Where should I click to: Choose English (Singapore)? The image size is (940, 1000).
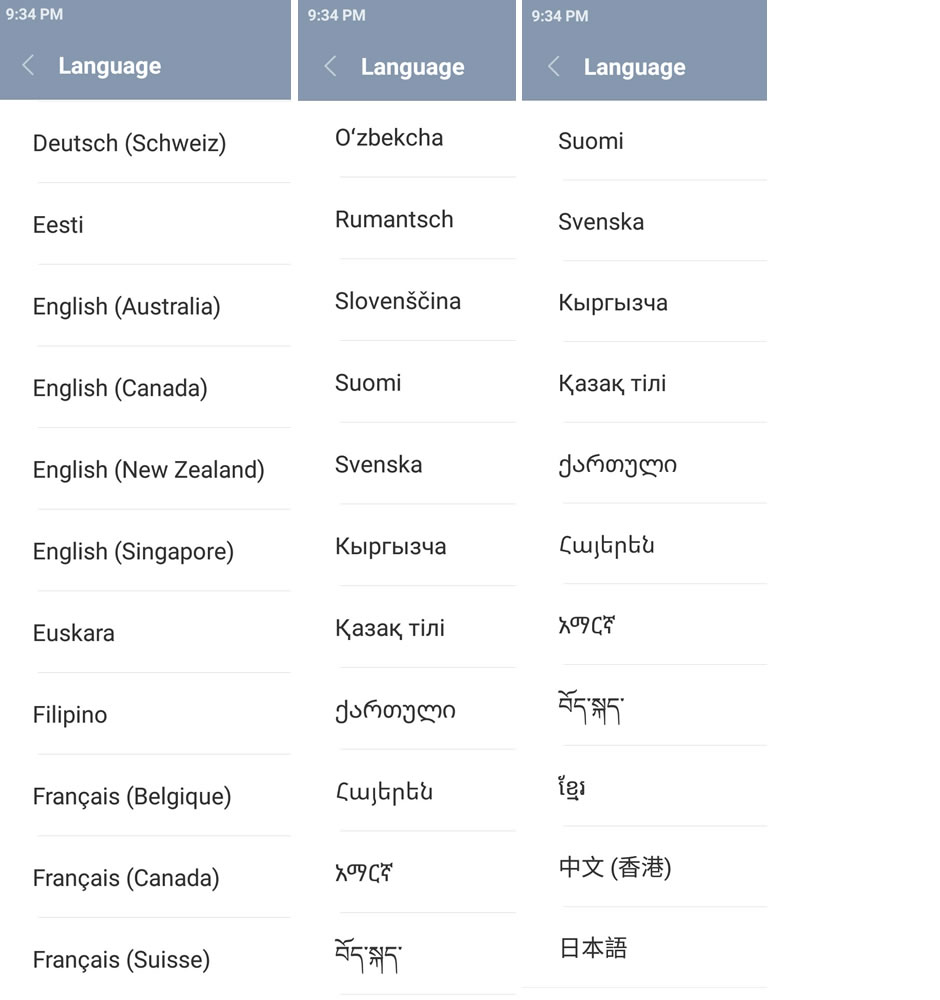click(133, 552)
